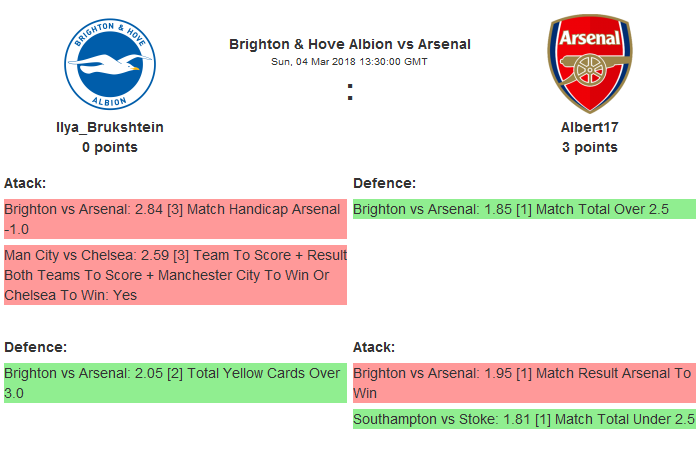This screenshot has width=700, height=460.
Task: Select the Southampton vs Stoke Under 2.5 bet
Action: pos(524,419)
